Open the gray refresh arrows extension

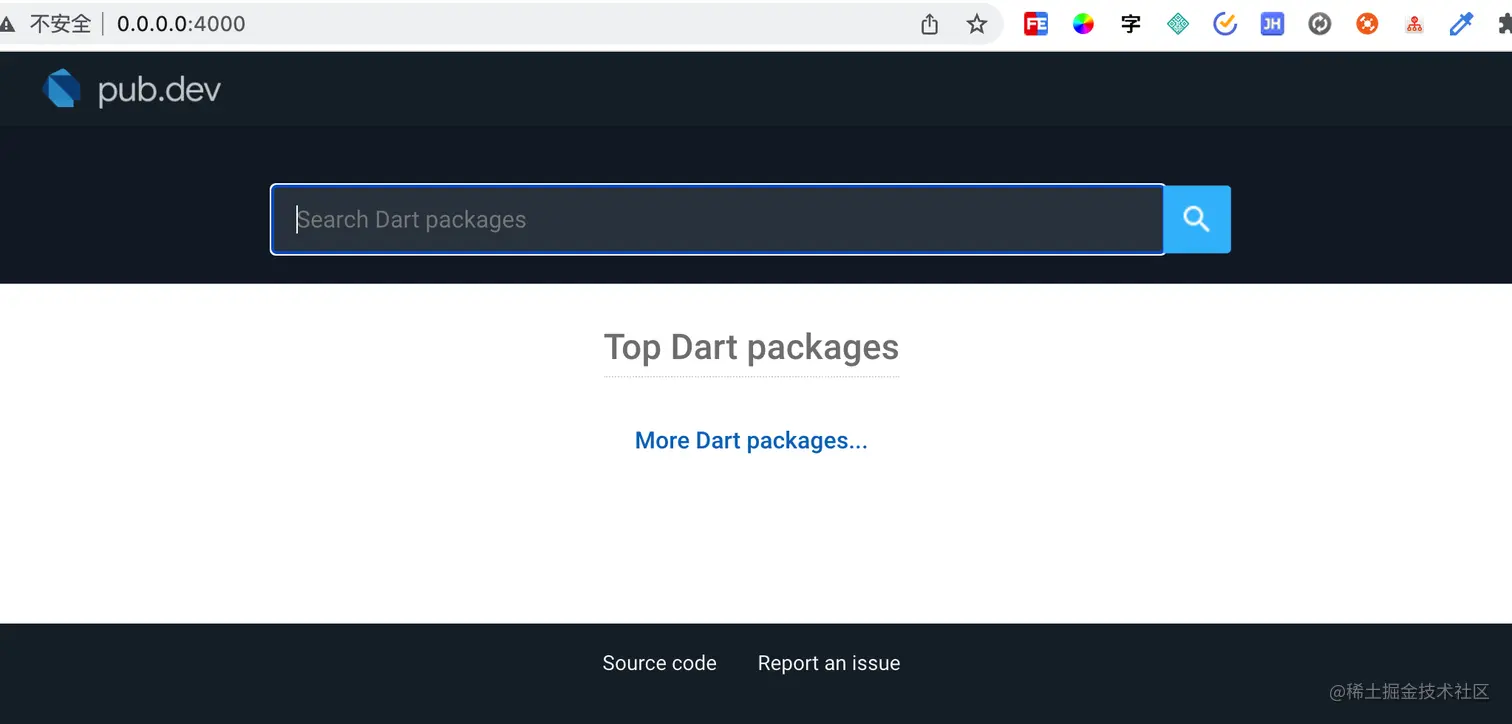[x=1320, y=24]
